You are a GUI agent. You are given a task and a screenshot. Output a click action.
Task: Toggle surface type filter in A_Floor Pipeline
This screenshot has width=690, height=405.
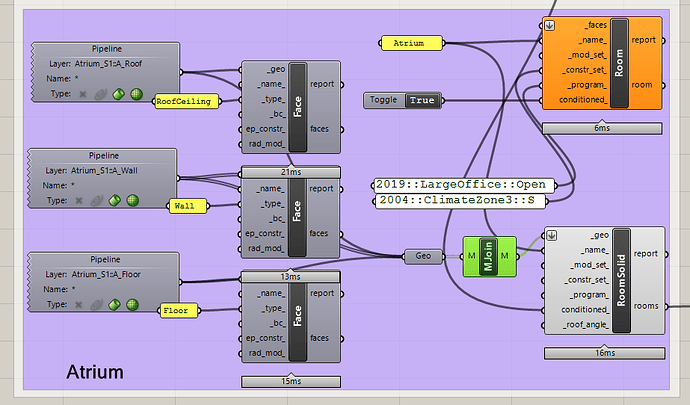(114, 305)
